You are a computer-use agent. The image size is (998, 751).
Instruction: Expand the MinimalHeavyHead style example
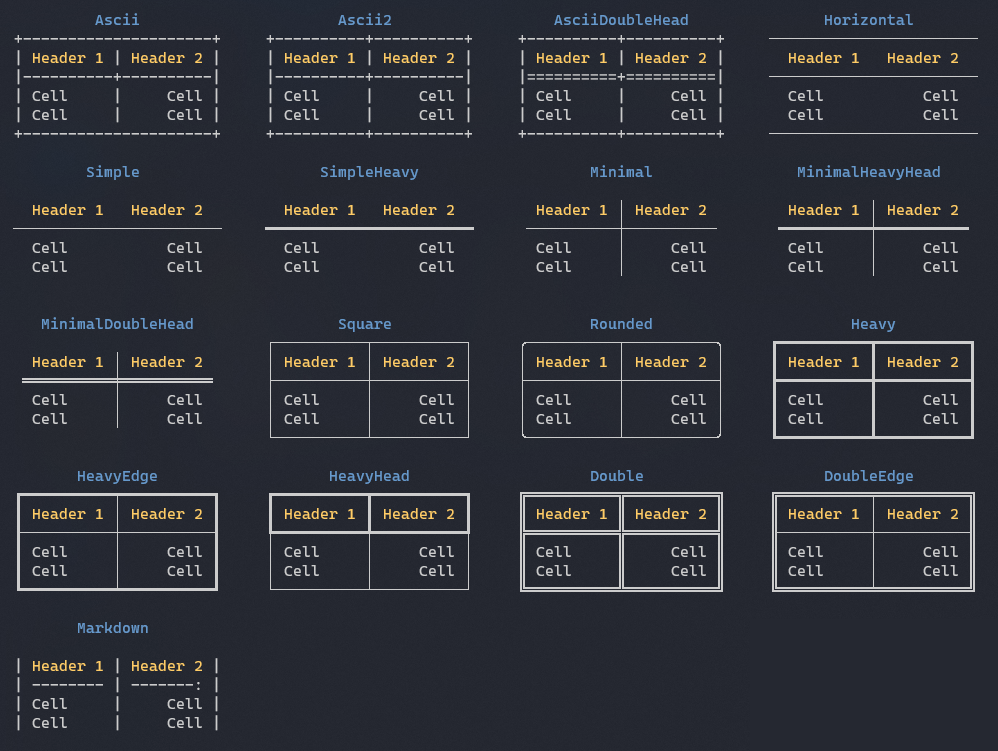pos(869,171)
